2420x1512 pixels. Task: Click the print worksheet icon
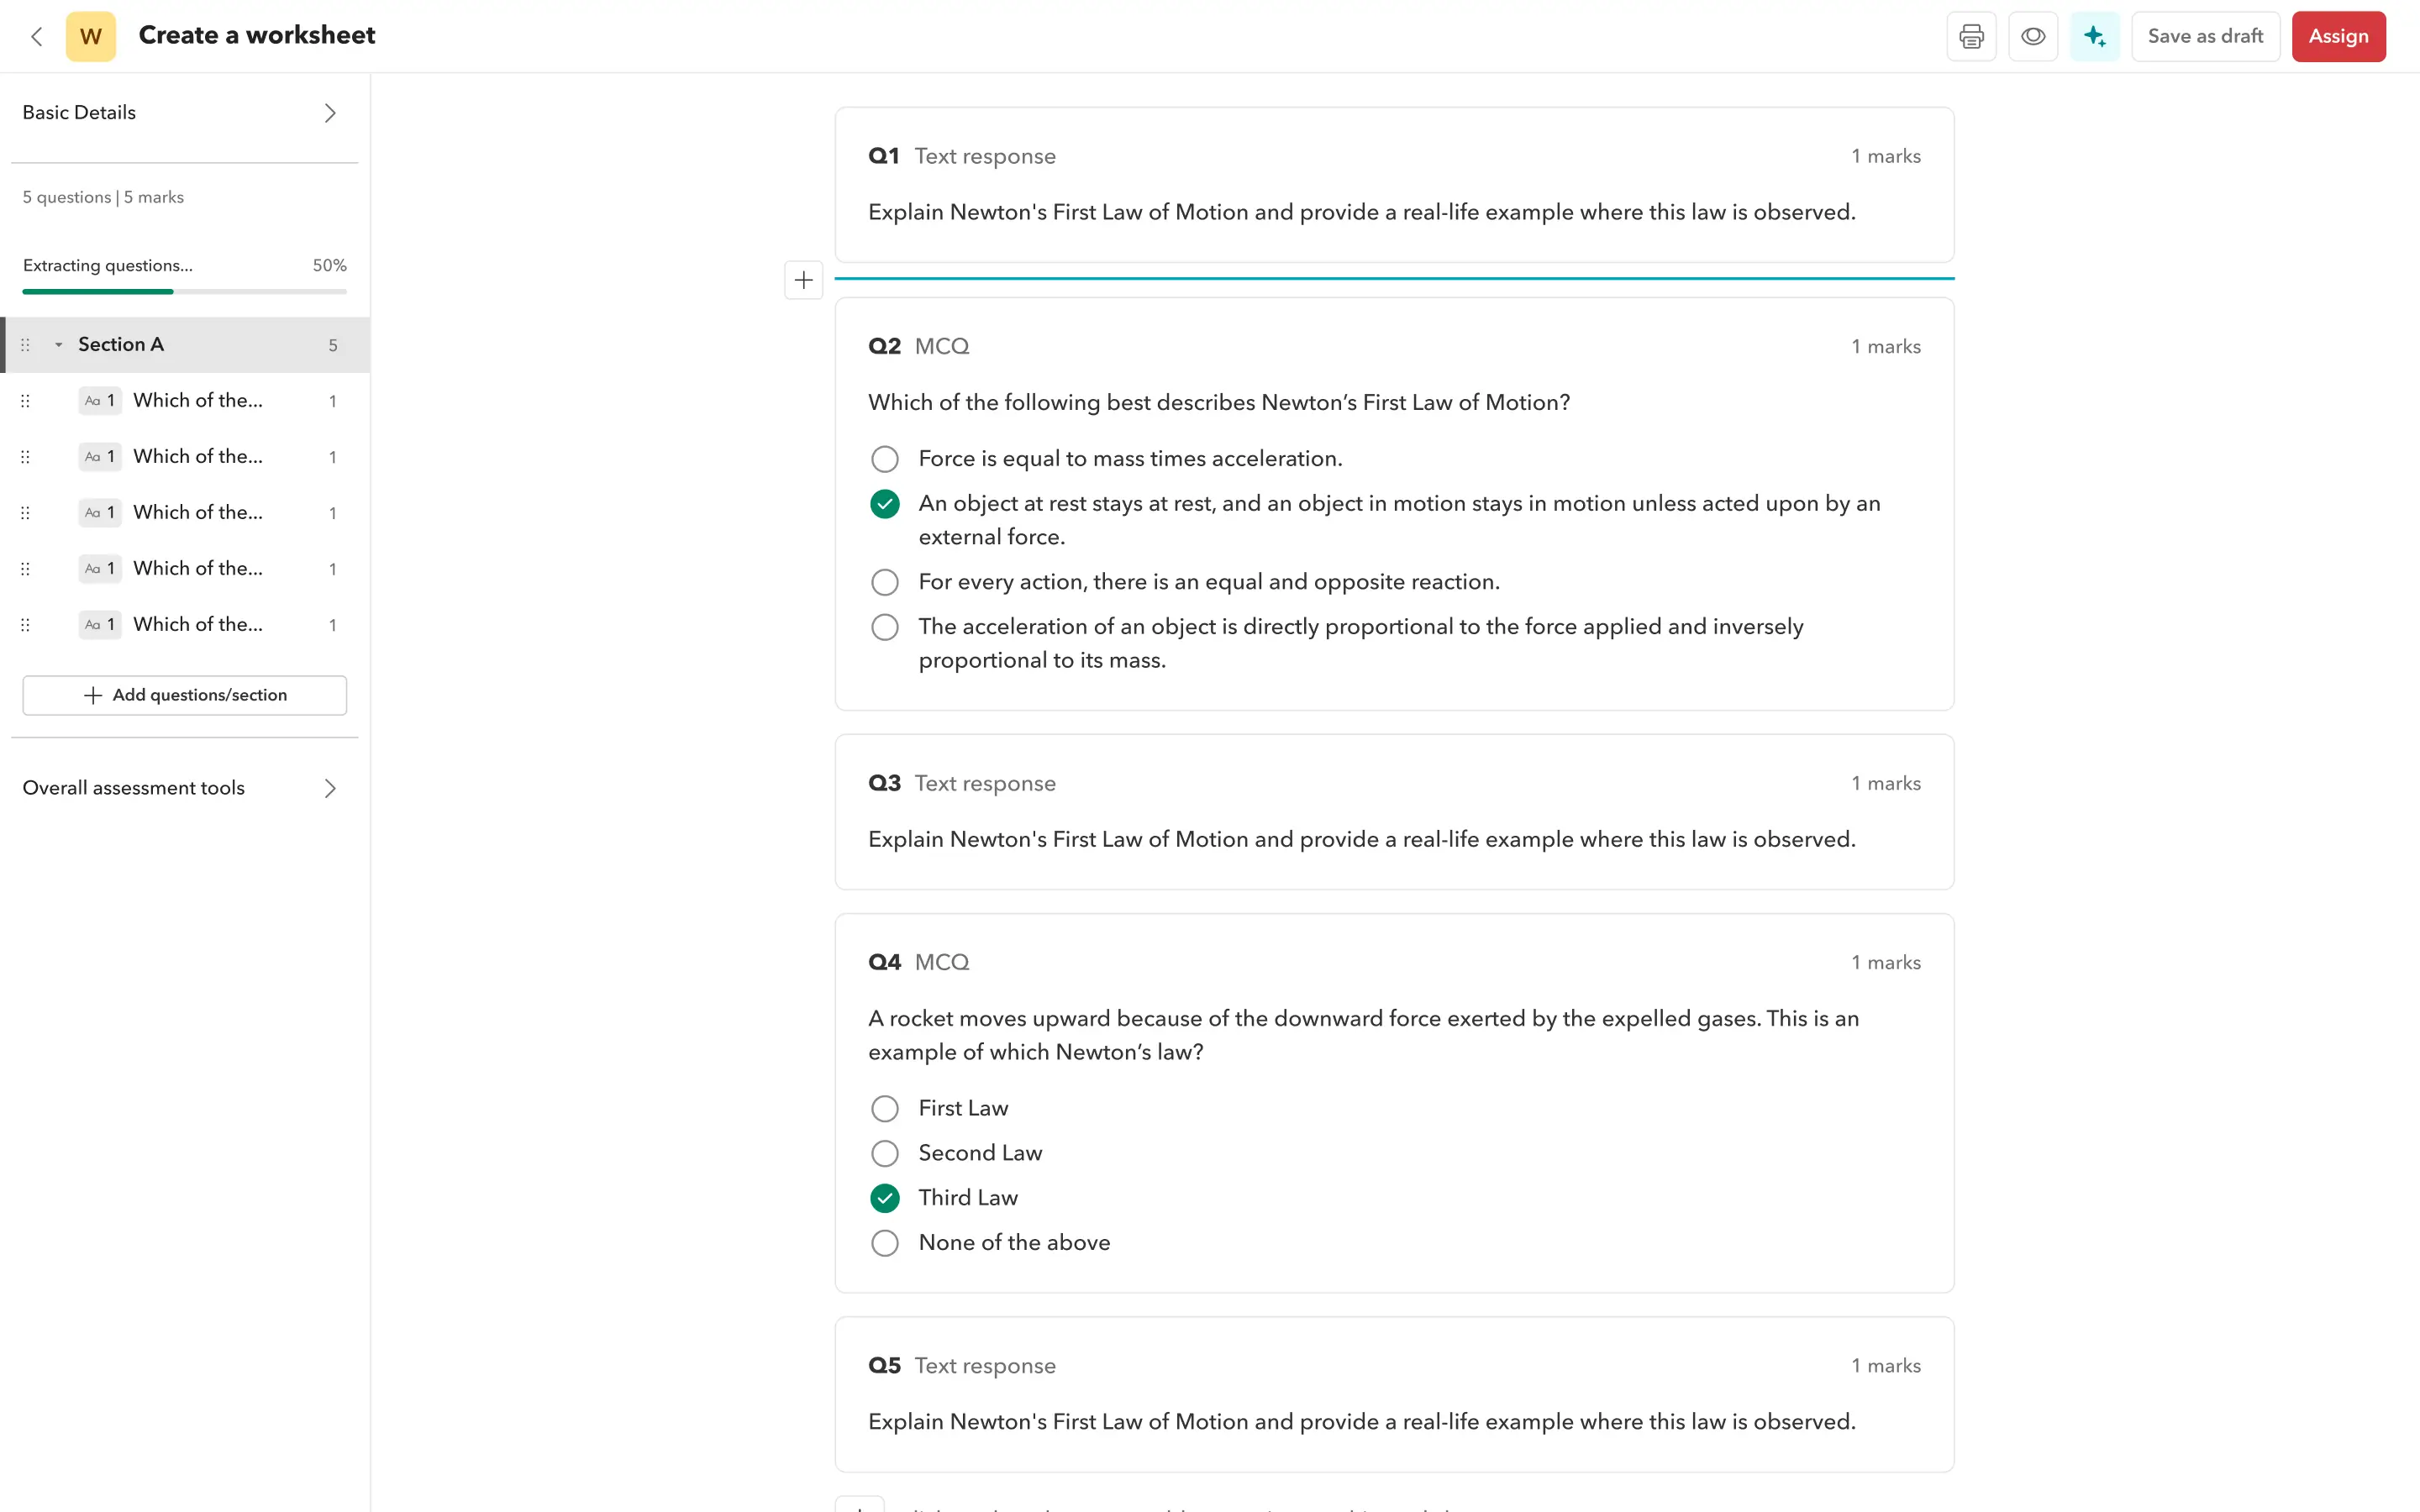[x=1971, y=37]
